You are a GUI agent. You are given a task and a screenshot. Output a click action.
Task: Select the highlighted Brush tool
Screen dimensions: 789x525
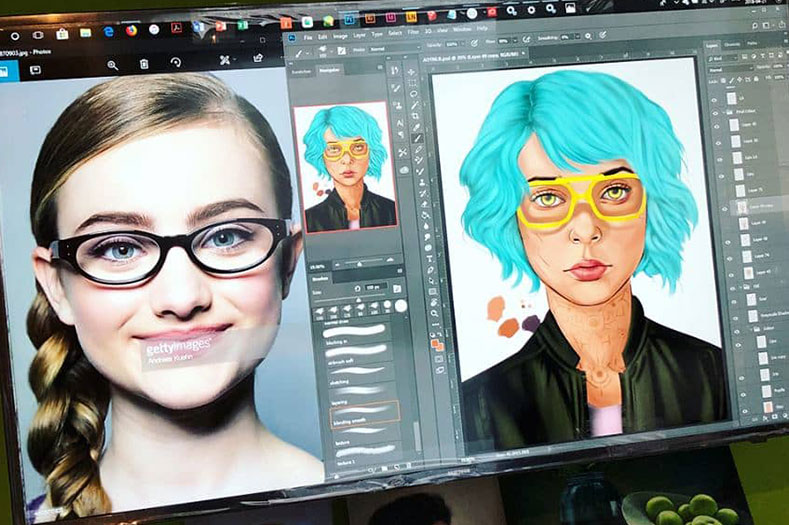tap(417, 138)
